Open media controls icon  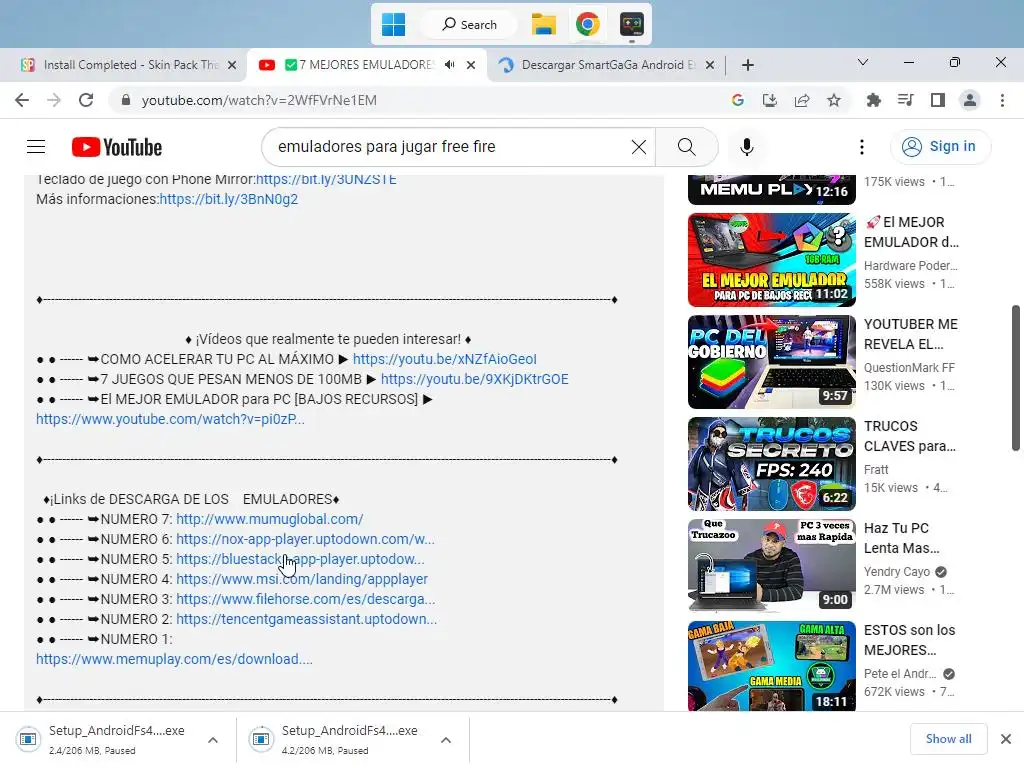pyautogui.click(x=905, y=101)
